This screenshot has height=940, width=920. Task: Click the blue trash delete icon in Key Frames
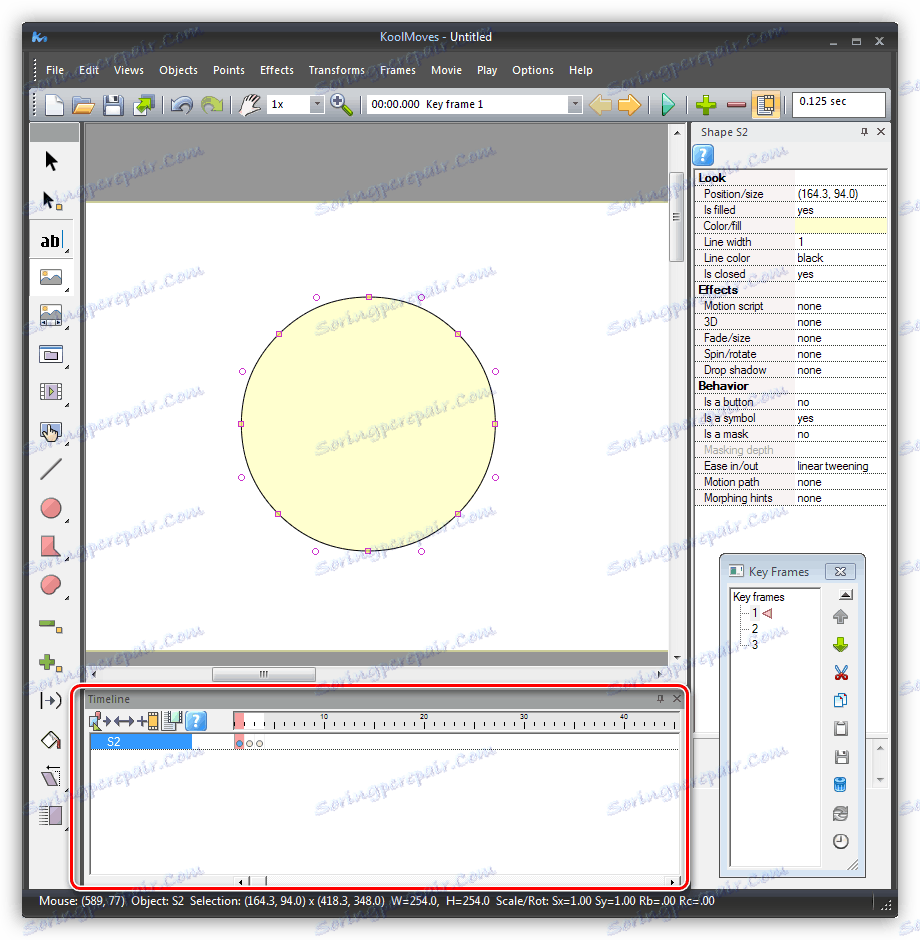[x=840, y=784]
